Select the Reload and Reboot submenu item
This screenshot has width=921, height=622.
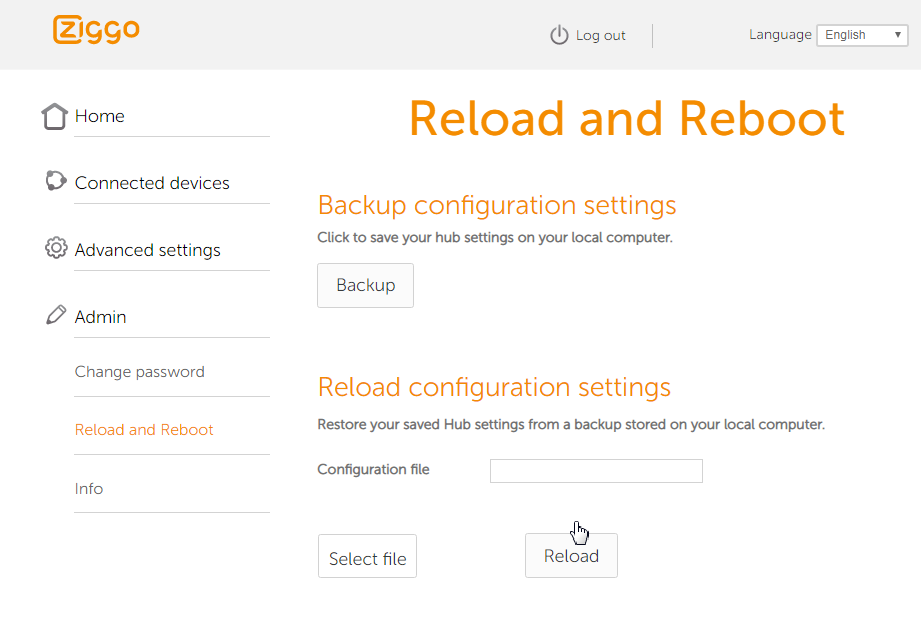(144, 430)
